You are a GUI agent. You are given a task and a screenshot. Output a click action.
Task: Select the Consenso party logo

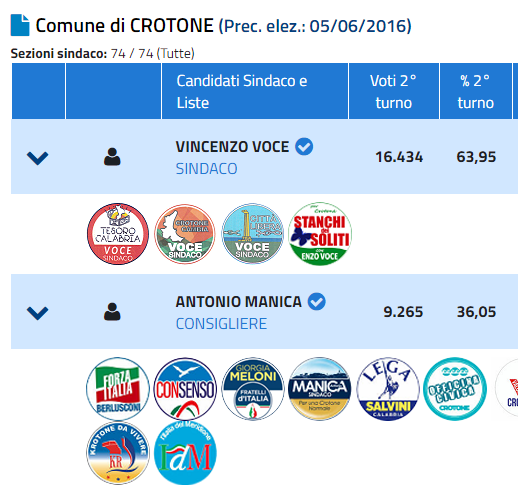coord(185,389)
